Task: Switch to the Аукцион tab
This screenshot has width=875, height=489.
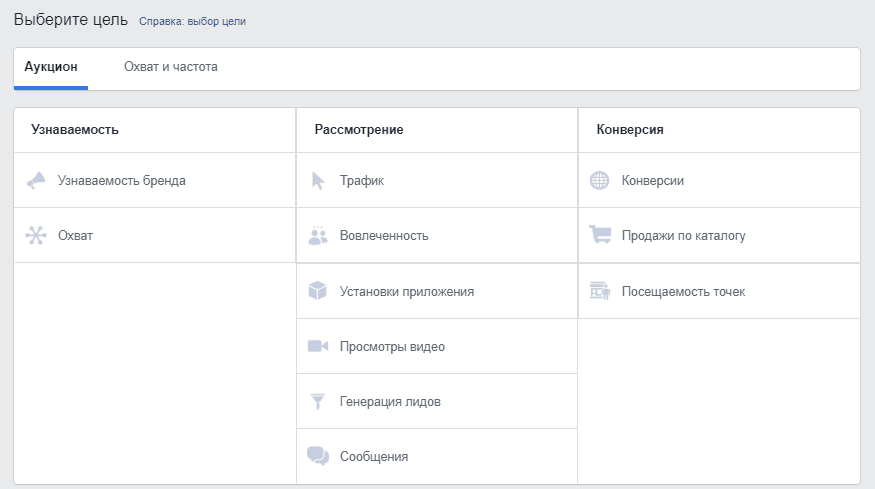Action: [x=51, y=68]
